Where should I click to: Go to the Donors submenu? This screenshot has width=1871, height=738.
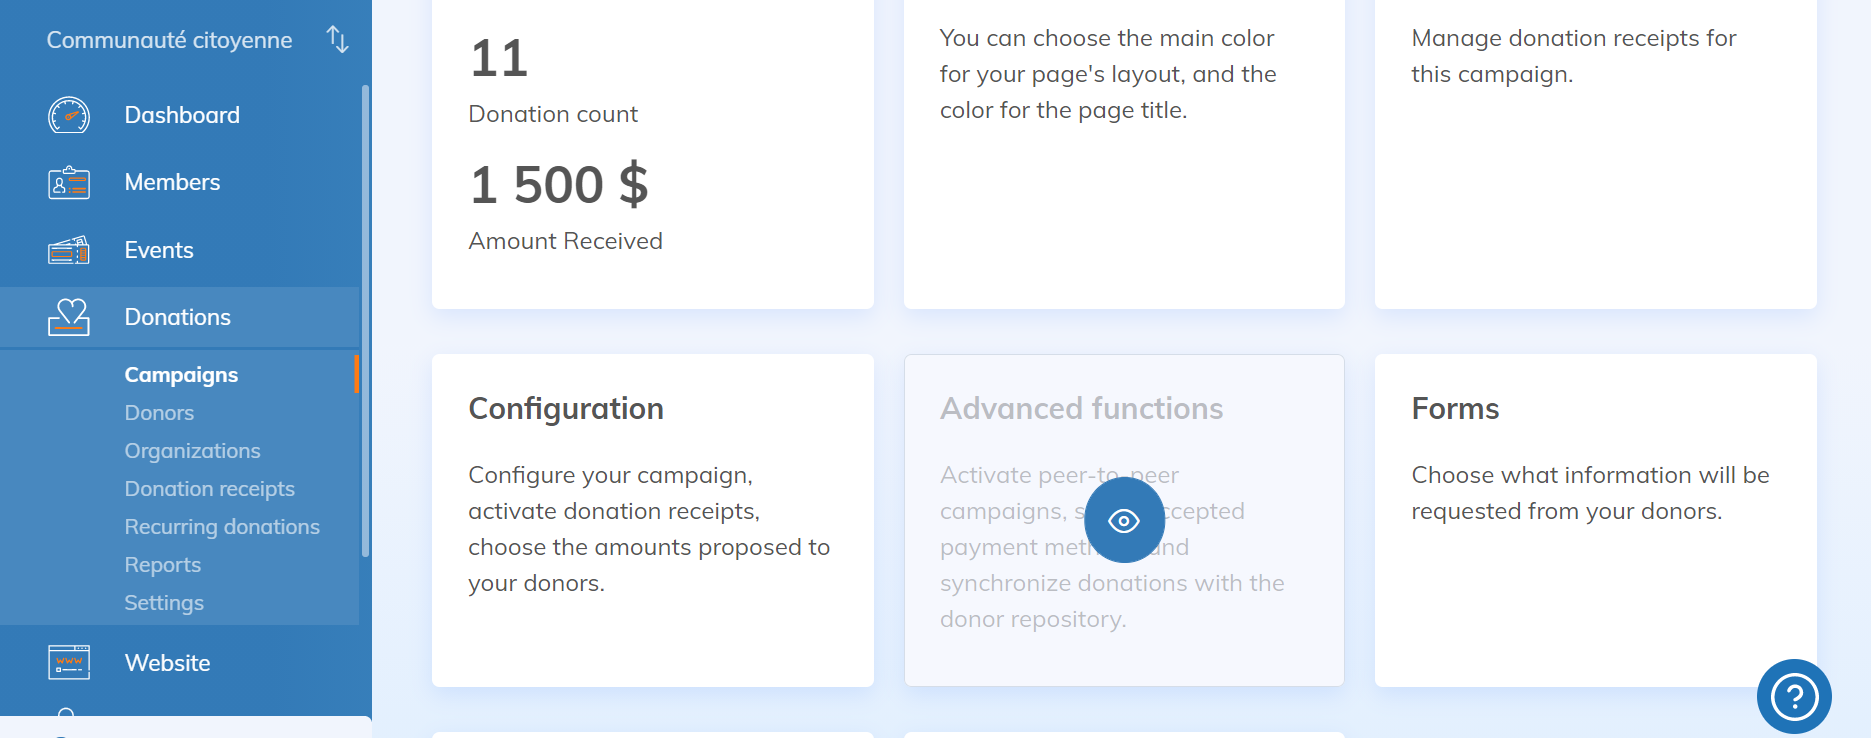(159, 413)
